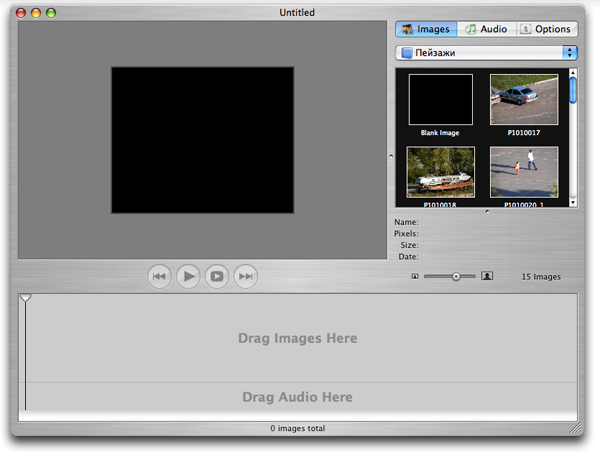The width and height of the screenshot is (600, 452).
Task: Adjust the thumbnail size slider knob
Action: pyautogui.click(x=457, y=276)
